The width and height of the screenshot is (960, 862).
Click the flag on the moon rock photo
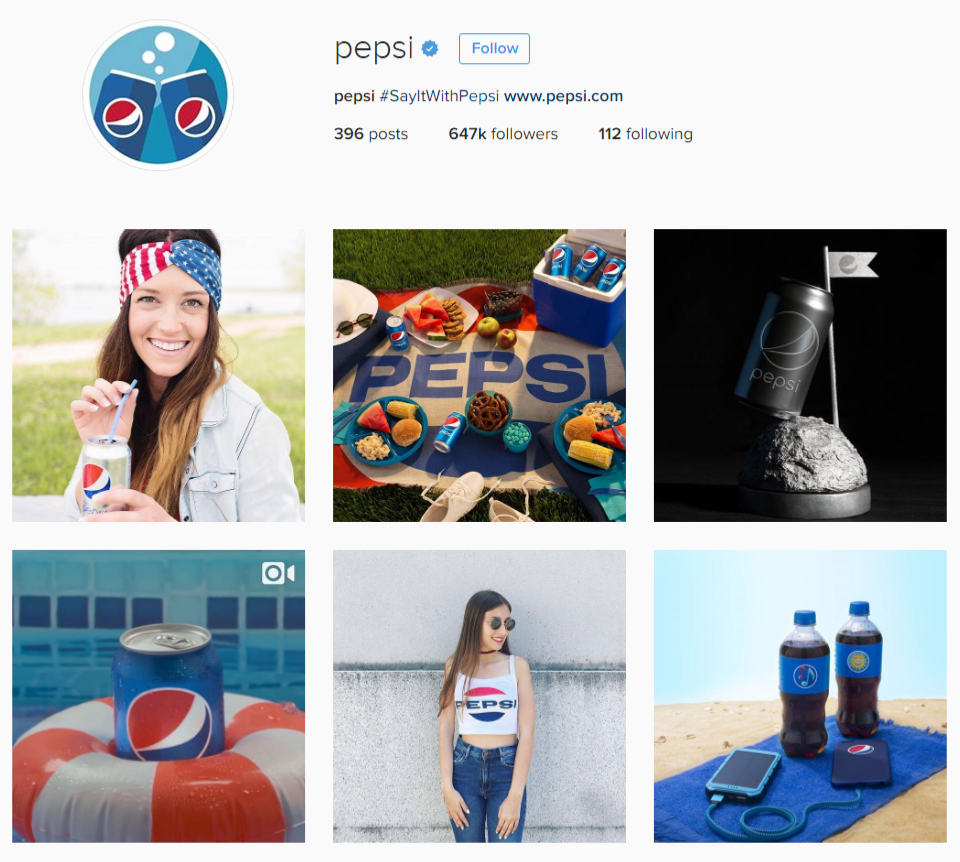tap(851, 265)
